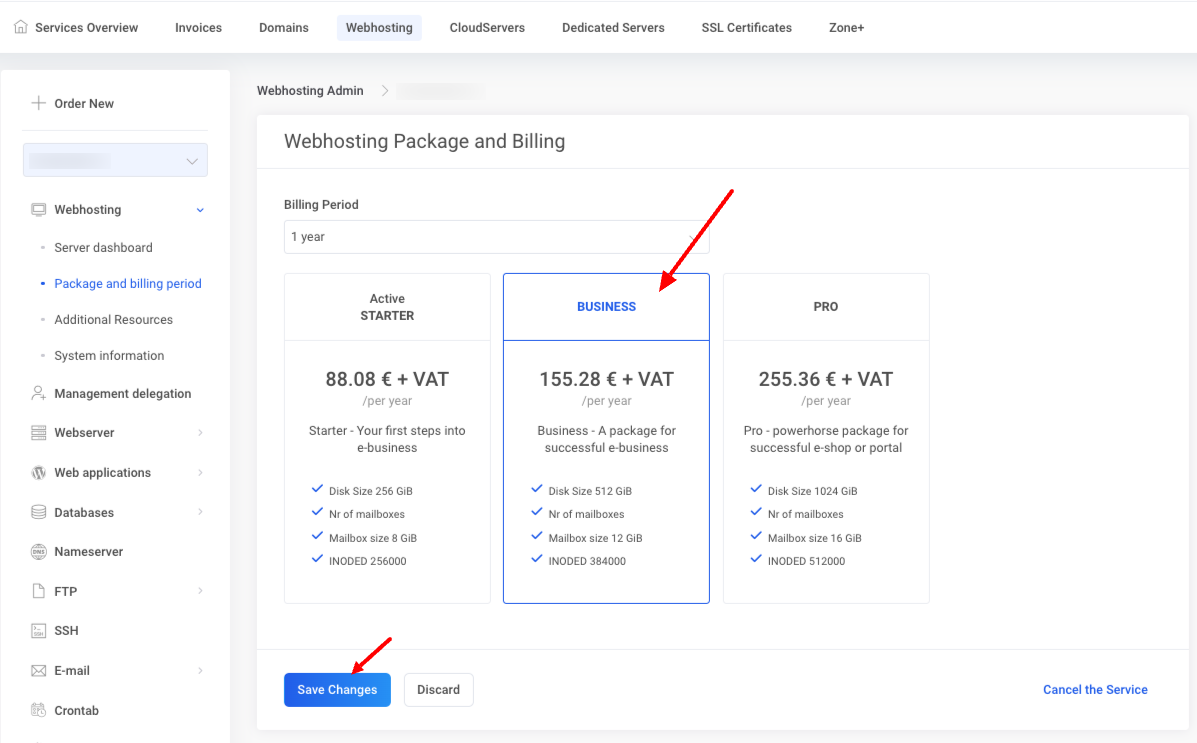
Task: Expand the Webserver submenu chevron
Action: pyautogui.click(x=200, y=433)
